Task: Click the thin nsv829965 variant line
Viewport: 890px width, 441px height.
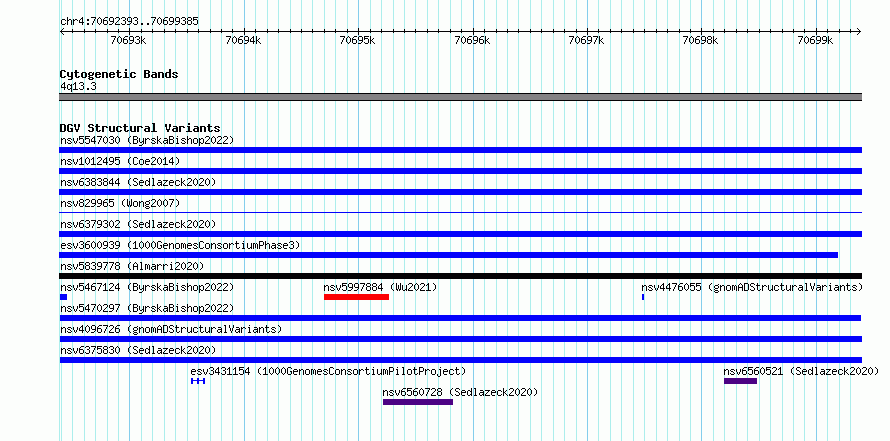Action: click(x=460, y=213)
